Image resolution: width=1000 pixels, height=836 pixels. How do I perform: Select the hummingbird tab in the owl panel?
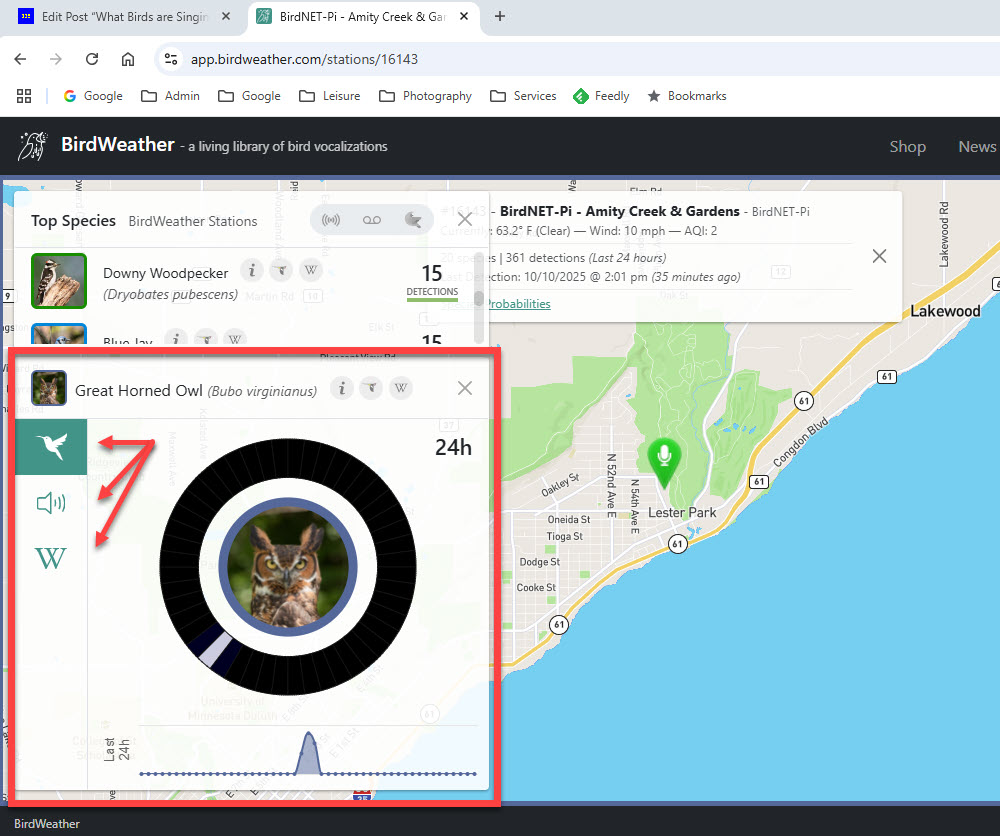51,447
